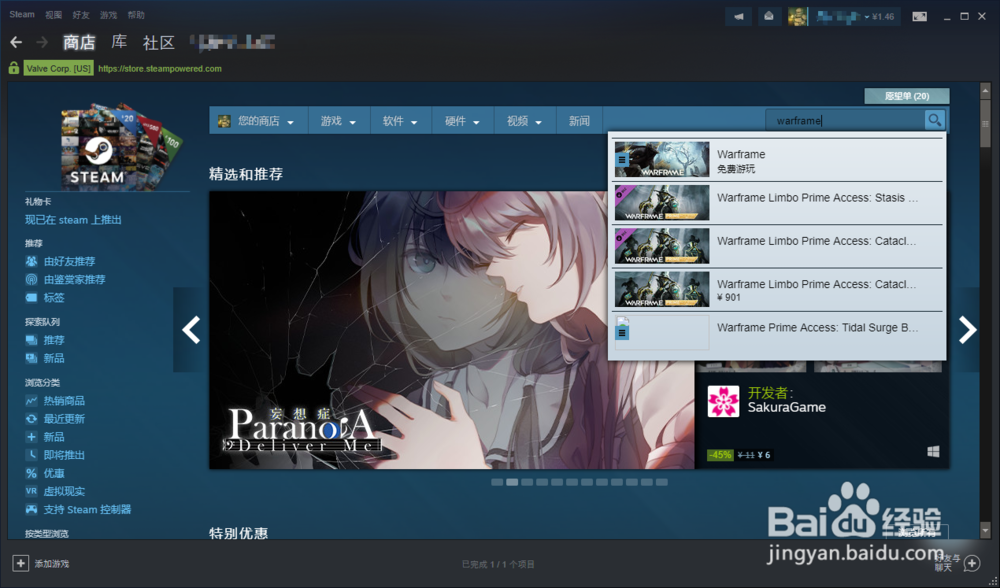Open the 热销商品 link
1000x588 pixels.
[x=64, y=401]
